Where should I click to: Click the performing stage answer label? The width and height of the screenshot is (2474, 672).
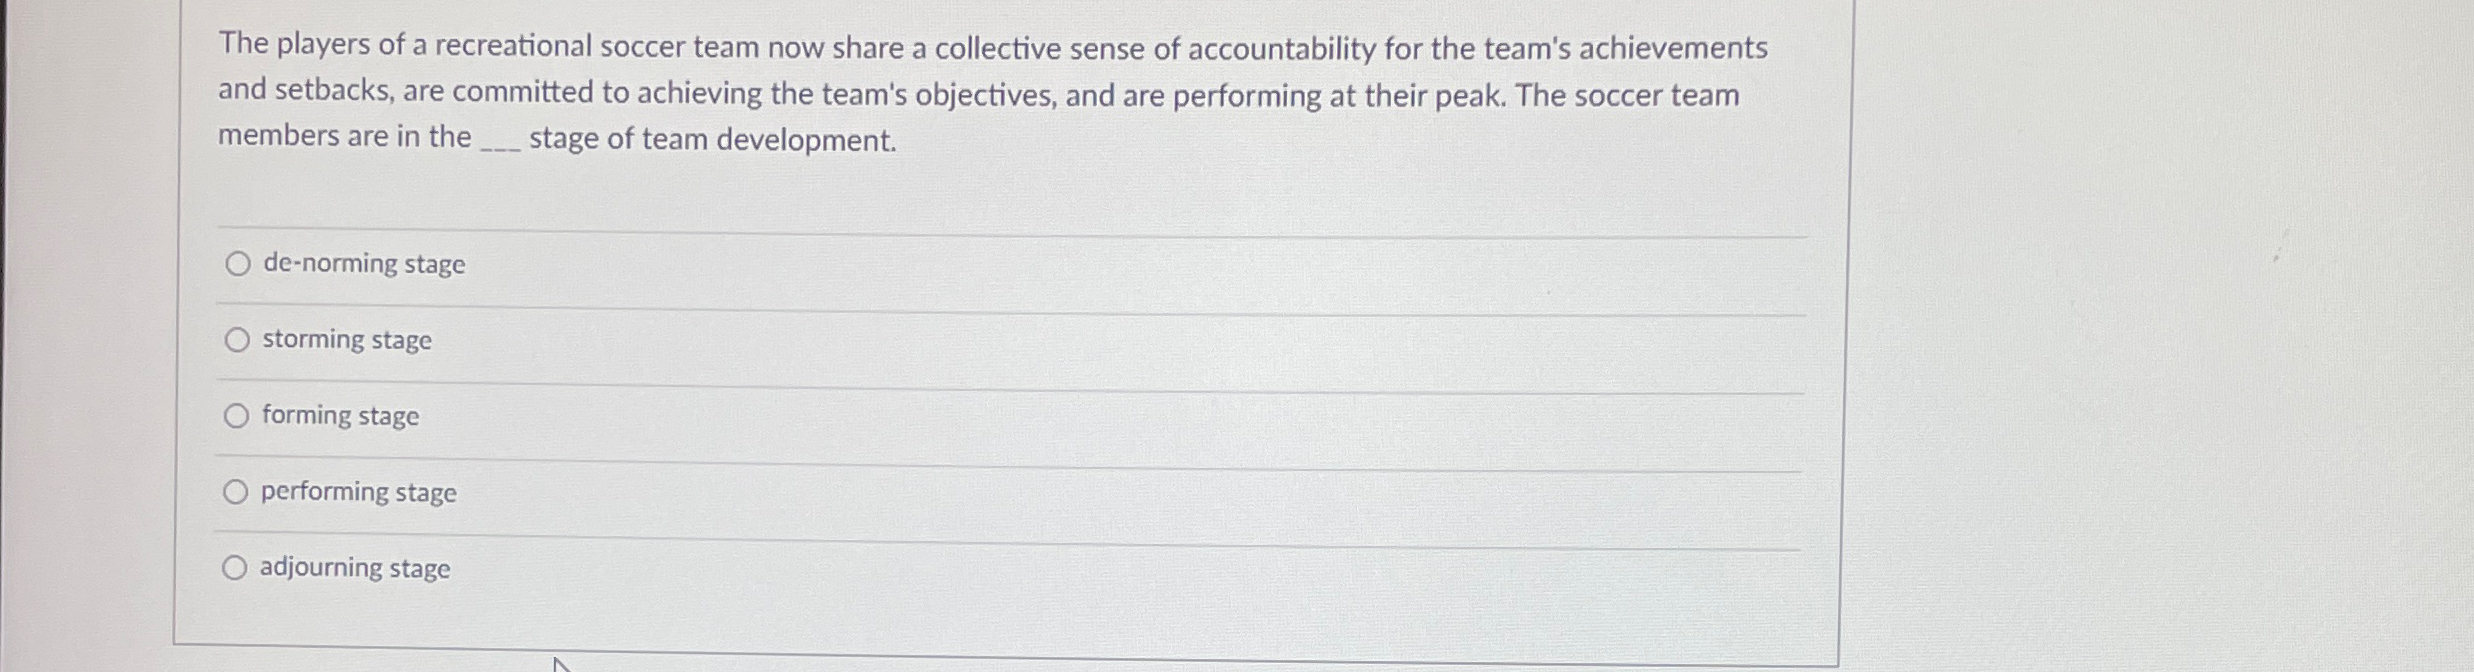[x=358, y=491]
